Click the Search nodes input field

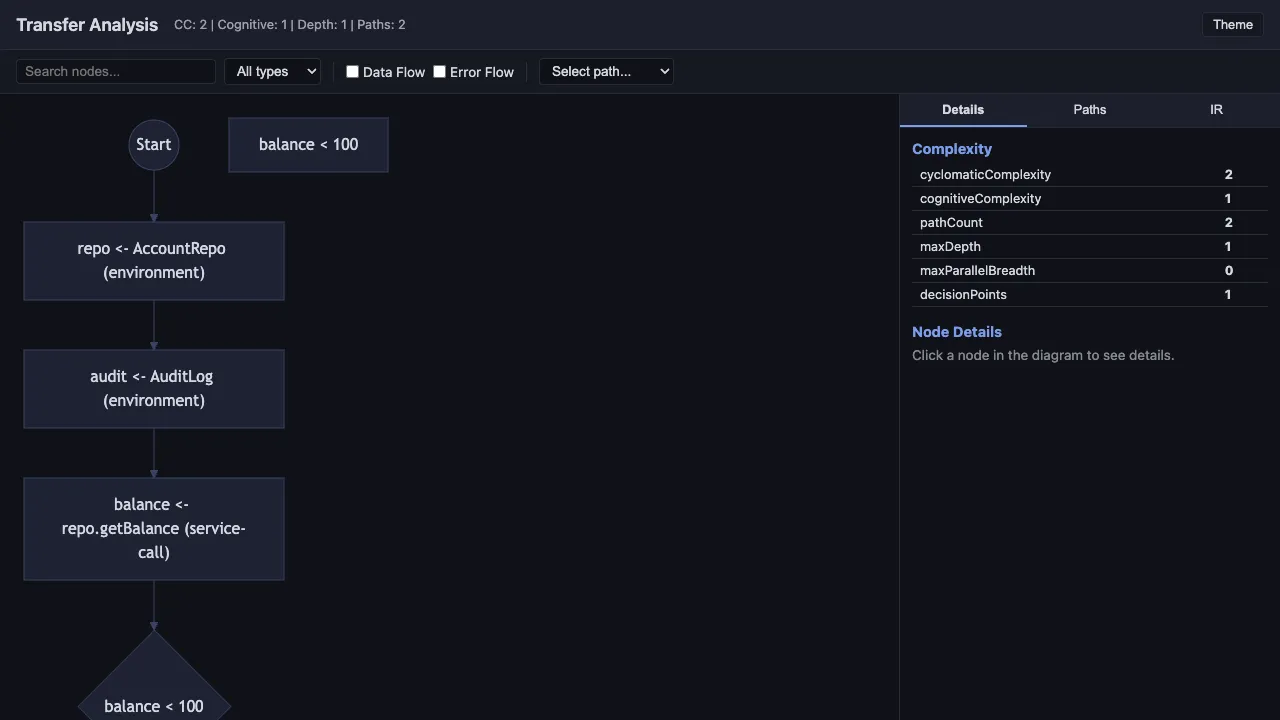click(115, 71)
